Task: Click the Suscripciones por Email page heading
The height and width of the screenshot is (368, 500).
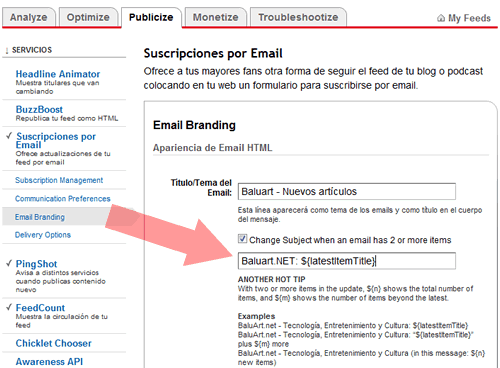Action: click(213, 53)
